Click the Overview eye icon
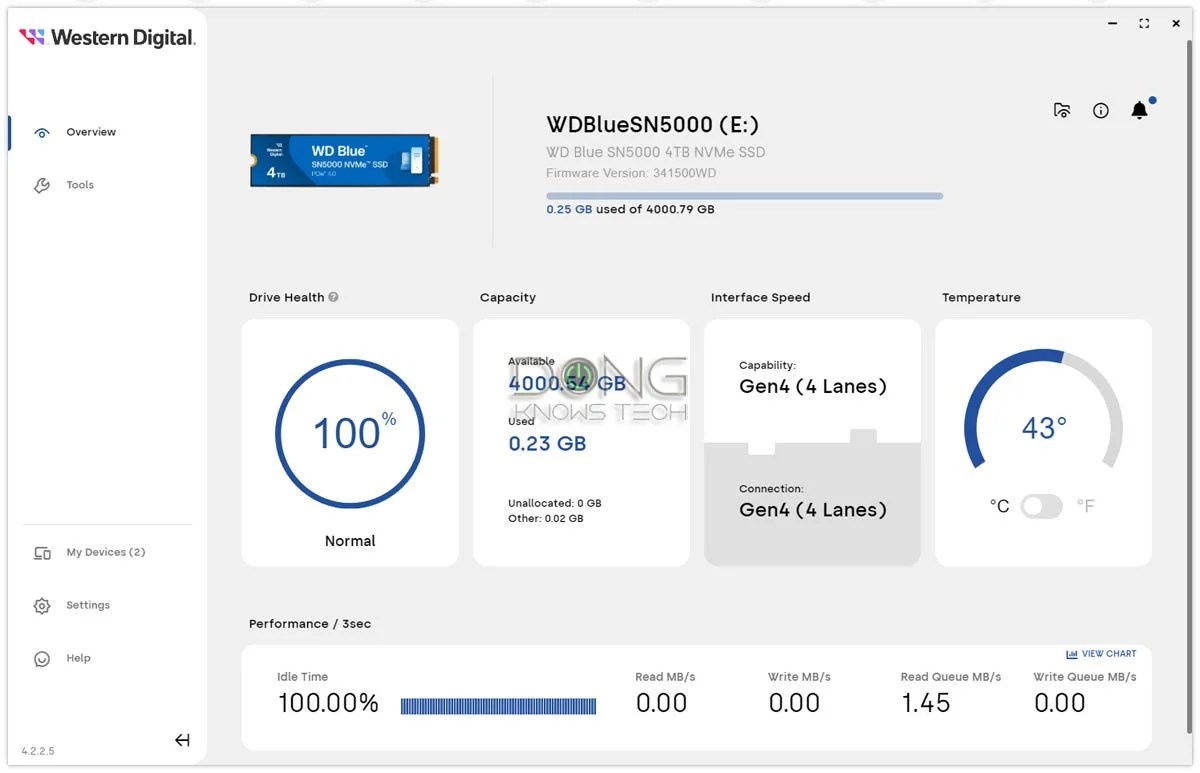Image resolution: width=1200 pixels, height=773 pixels. pyautogui.click(x=42, y=133)
